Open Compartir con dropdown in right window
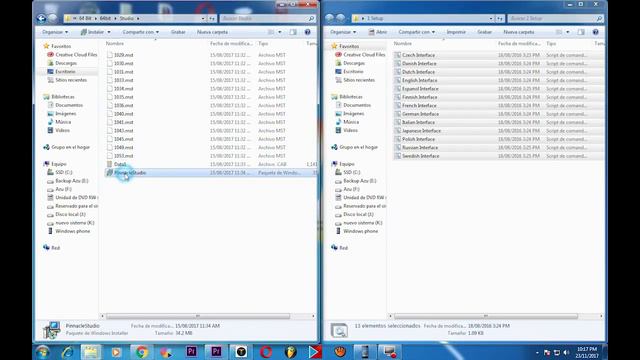640x360 pixels. click(x=417, y=32)
